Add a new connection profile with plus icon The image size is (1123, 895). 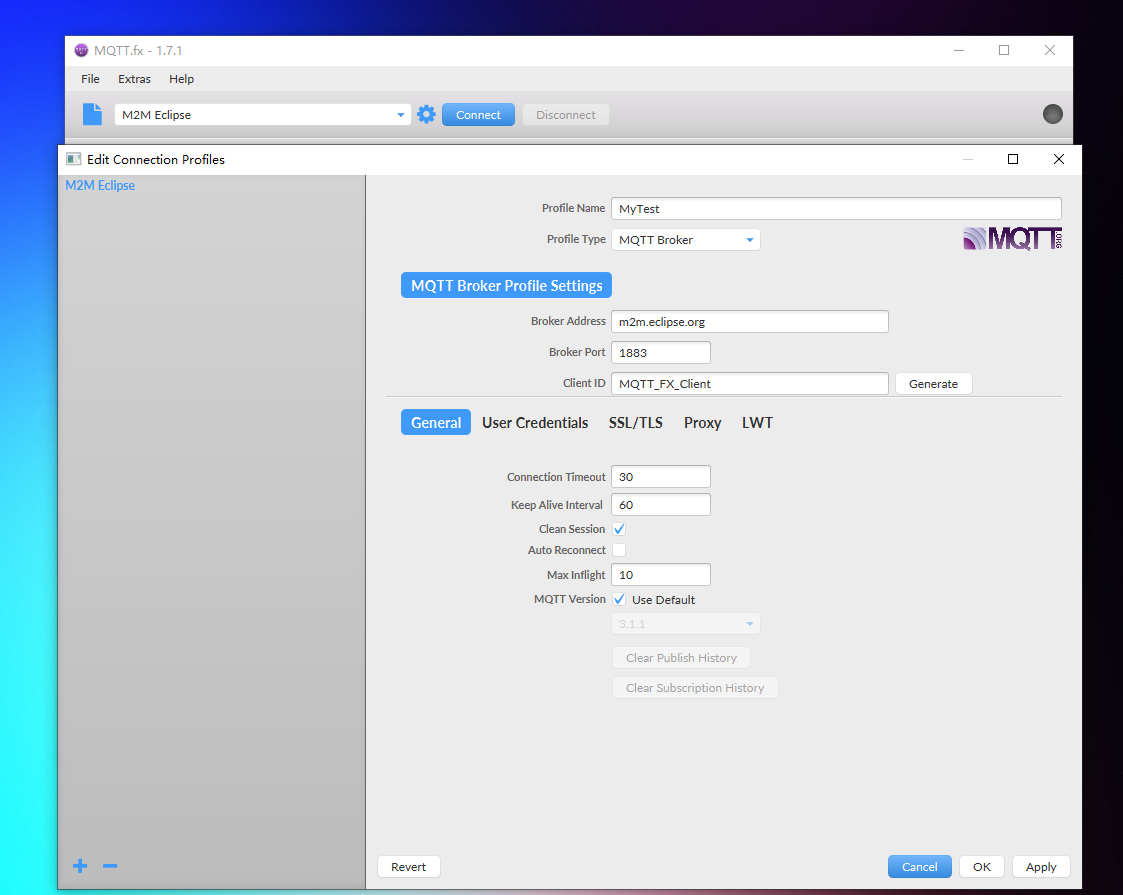pyautogui.click(x=80, y=866)
